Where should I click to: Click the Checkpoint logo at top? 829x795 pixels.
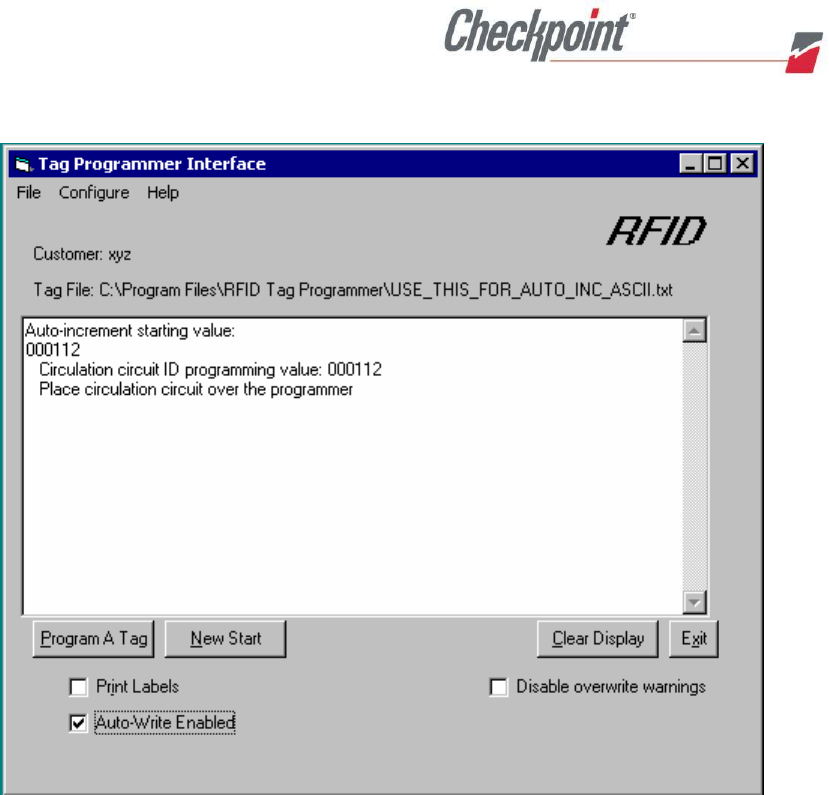pyautogui.click(x=539, y=34)
